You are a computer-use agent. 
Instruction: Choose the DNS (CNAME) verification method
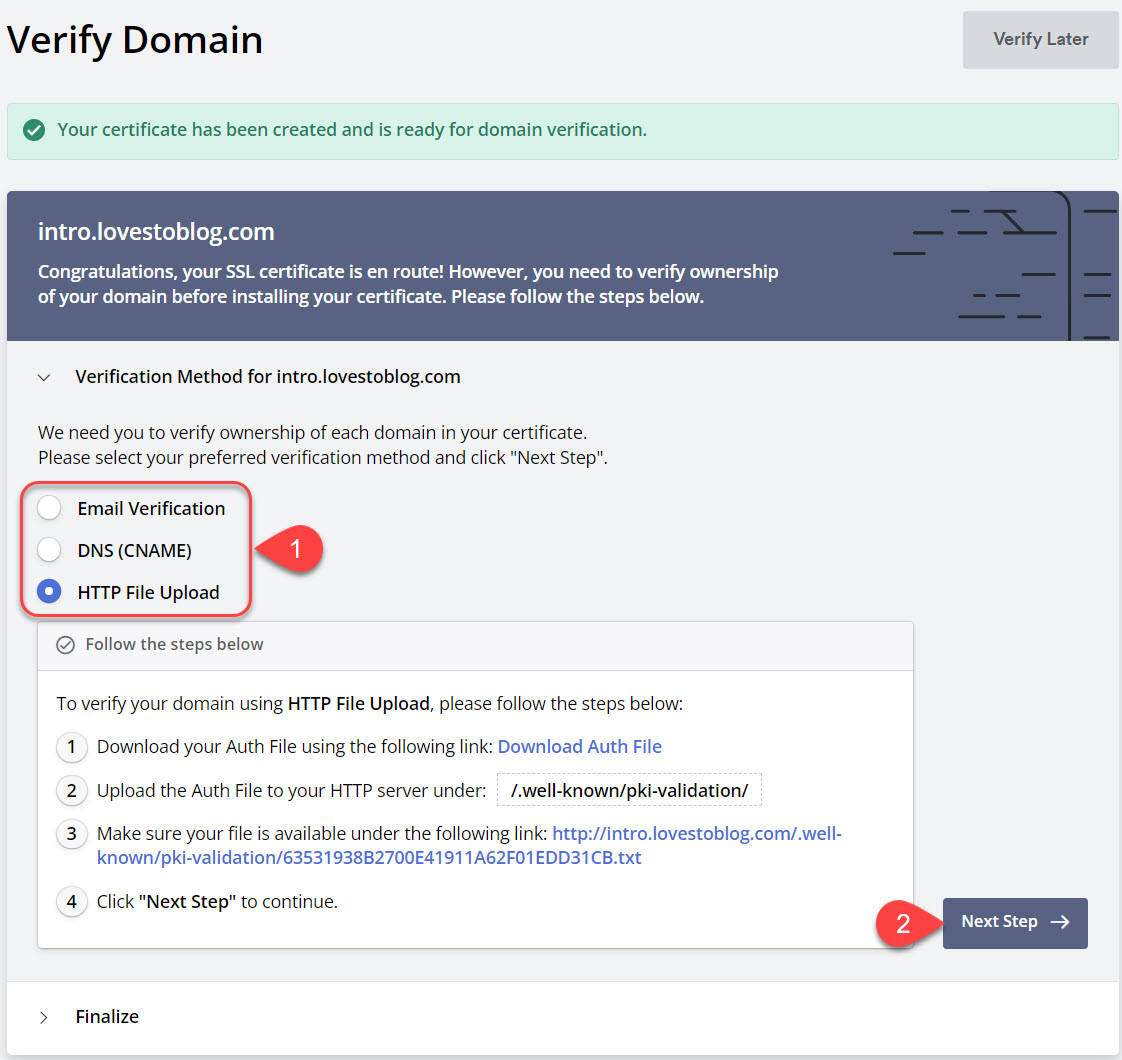coord(49,550)
